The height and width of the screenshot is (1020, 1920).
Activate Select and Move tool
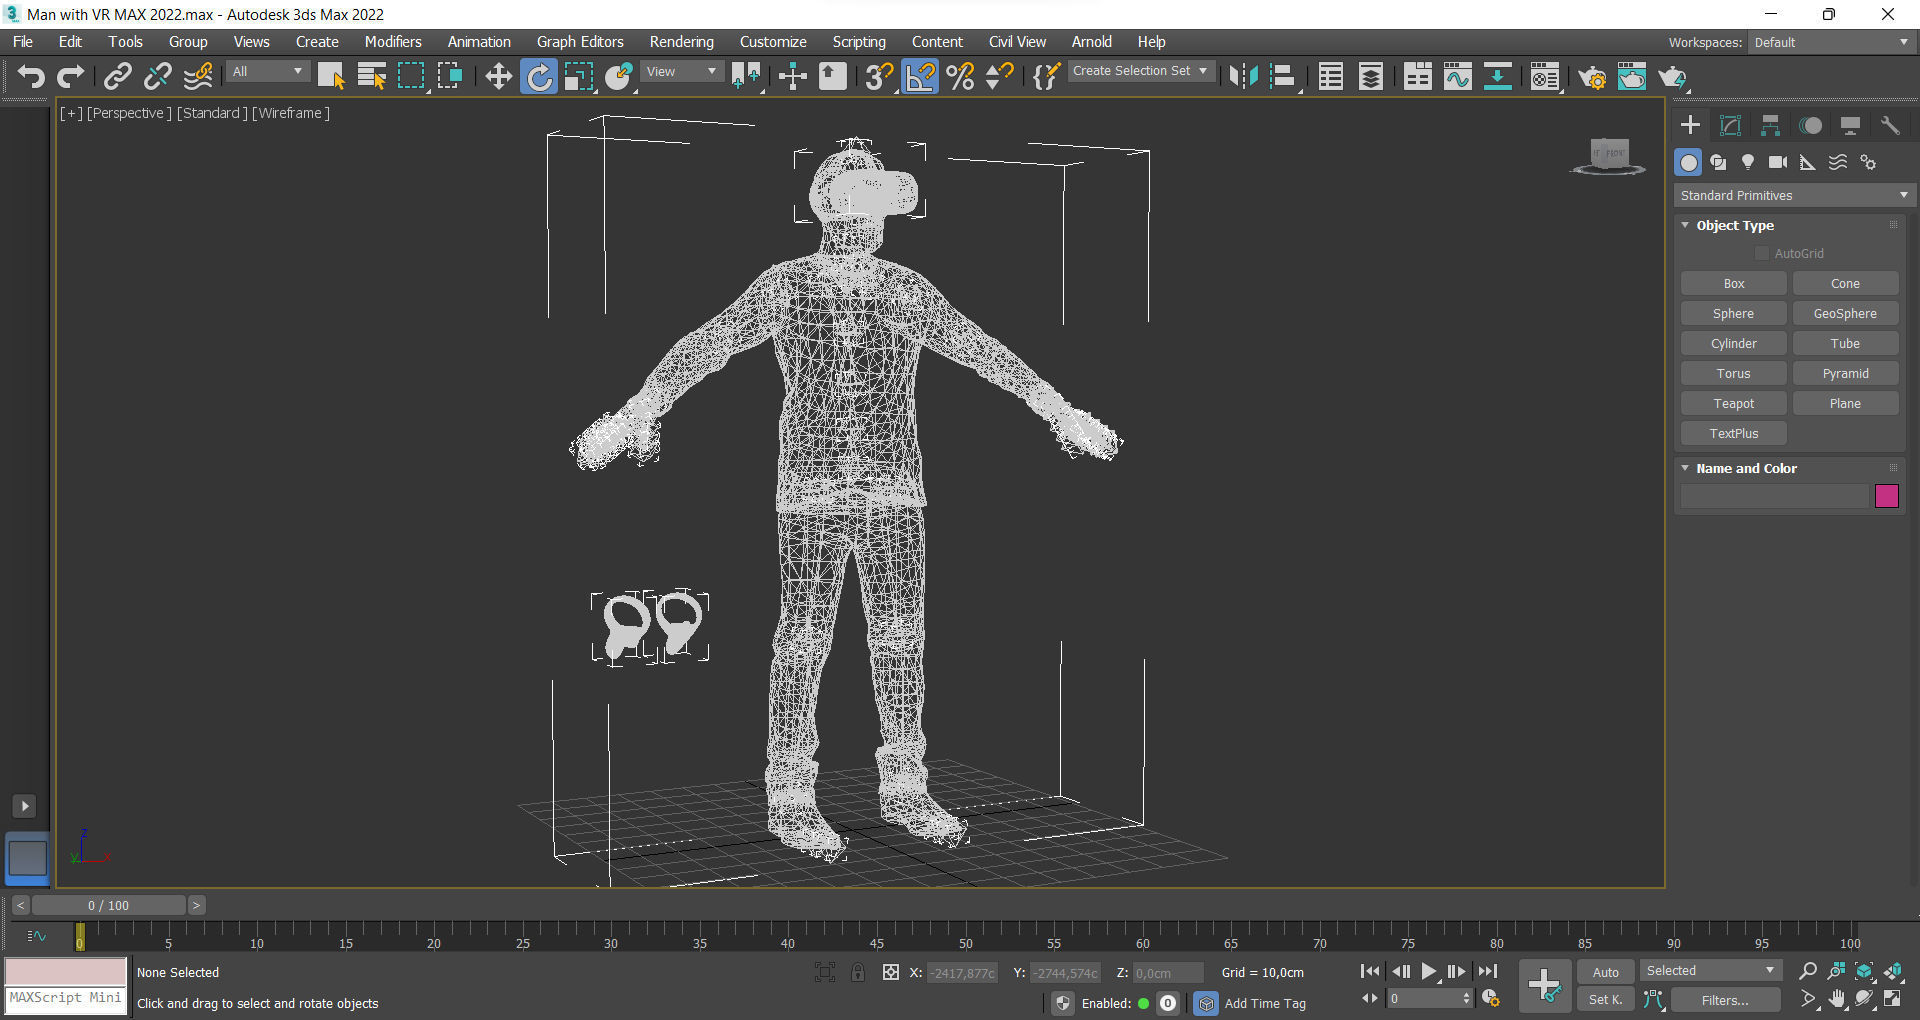[498, 77]
